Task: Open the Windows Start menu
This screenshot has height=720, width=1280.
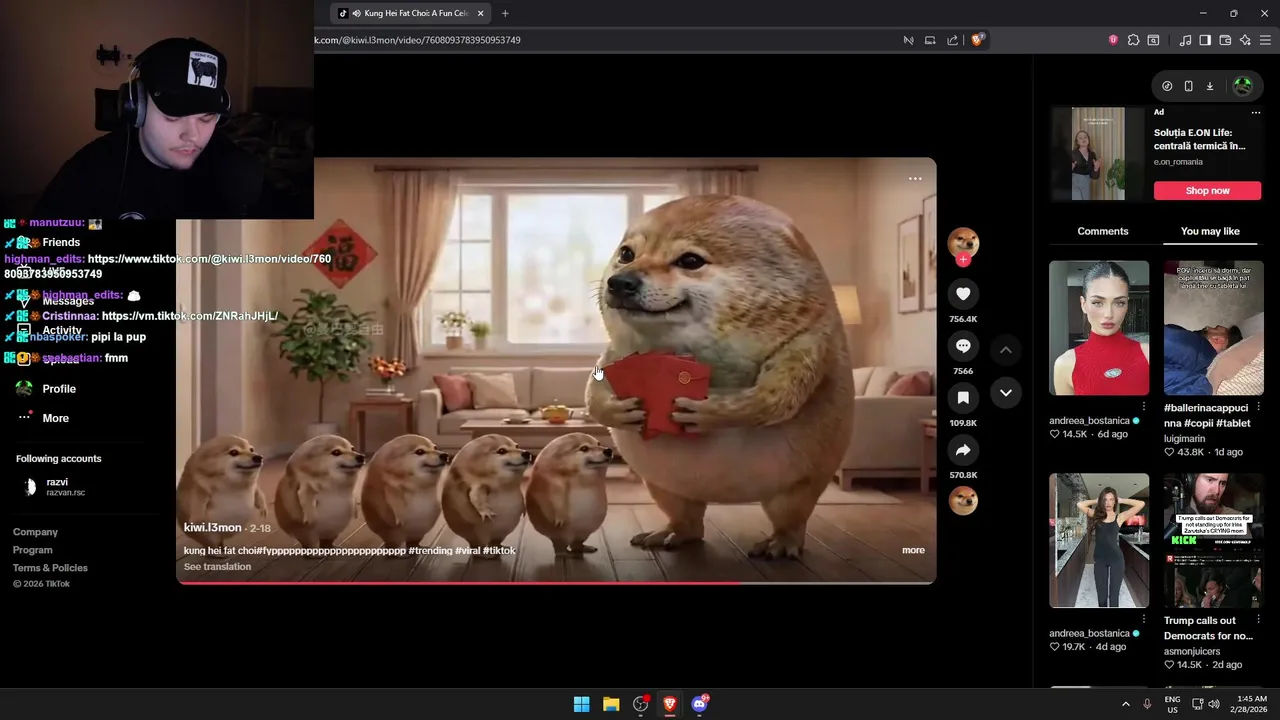Action: [581, 704]
